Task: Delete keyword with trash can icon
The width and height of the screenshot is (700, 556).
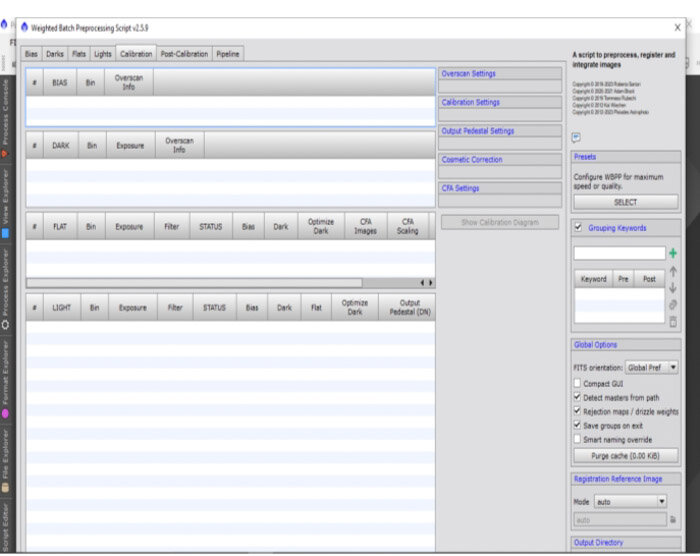Action: click(673, 321)
